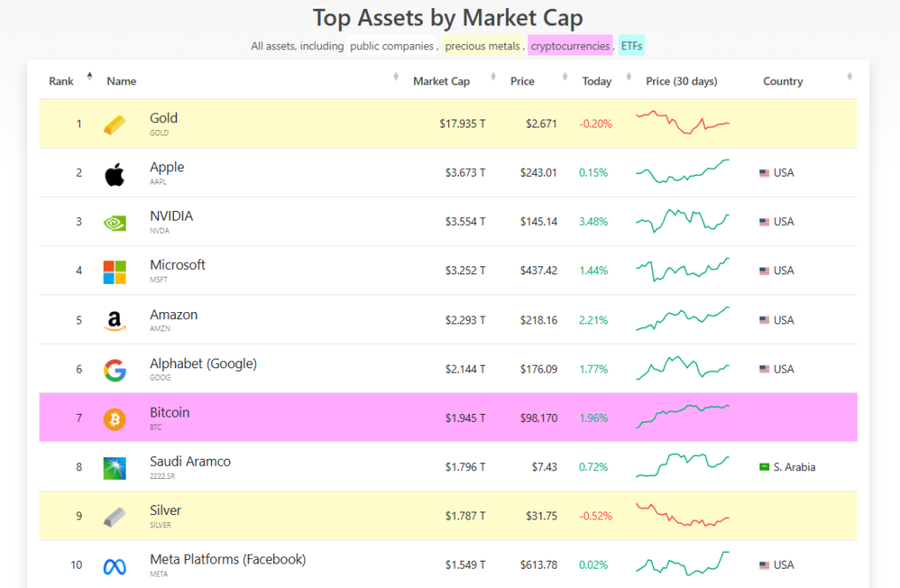Viewport: 900px width, 588px height.
Task: Click the Saudi Arabia flag icon
Action: (x=764, y=467)
